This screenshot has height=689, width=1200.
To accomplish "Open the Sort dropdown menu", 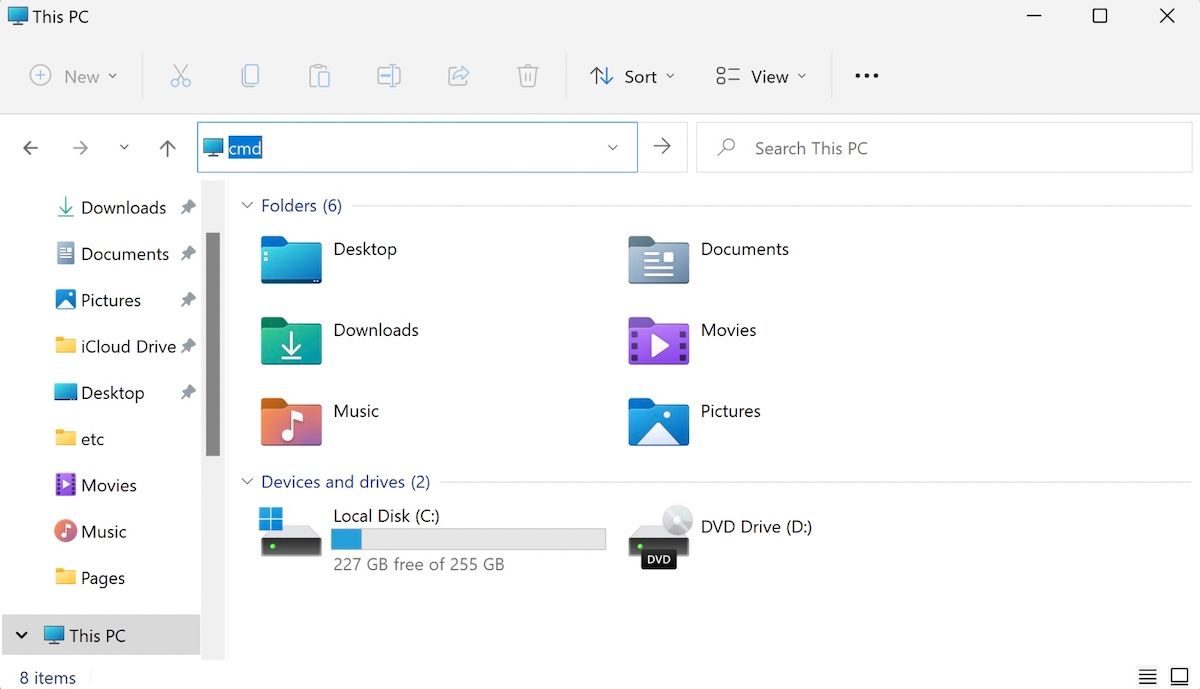I will pos(632,75).
